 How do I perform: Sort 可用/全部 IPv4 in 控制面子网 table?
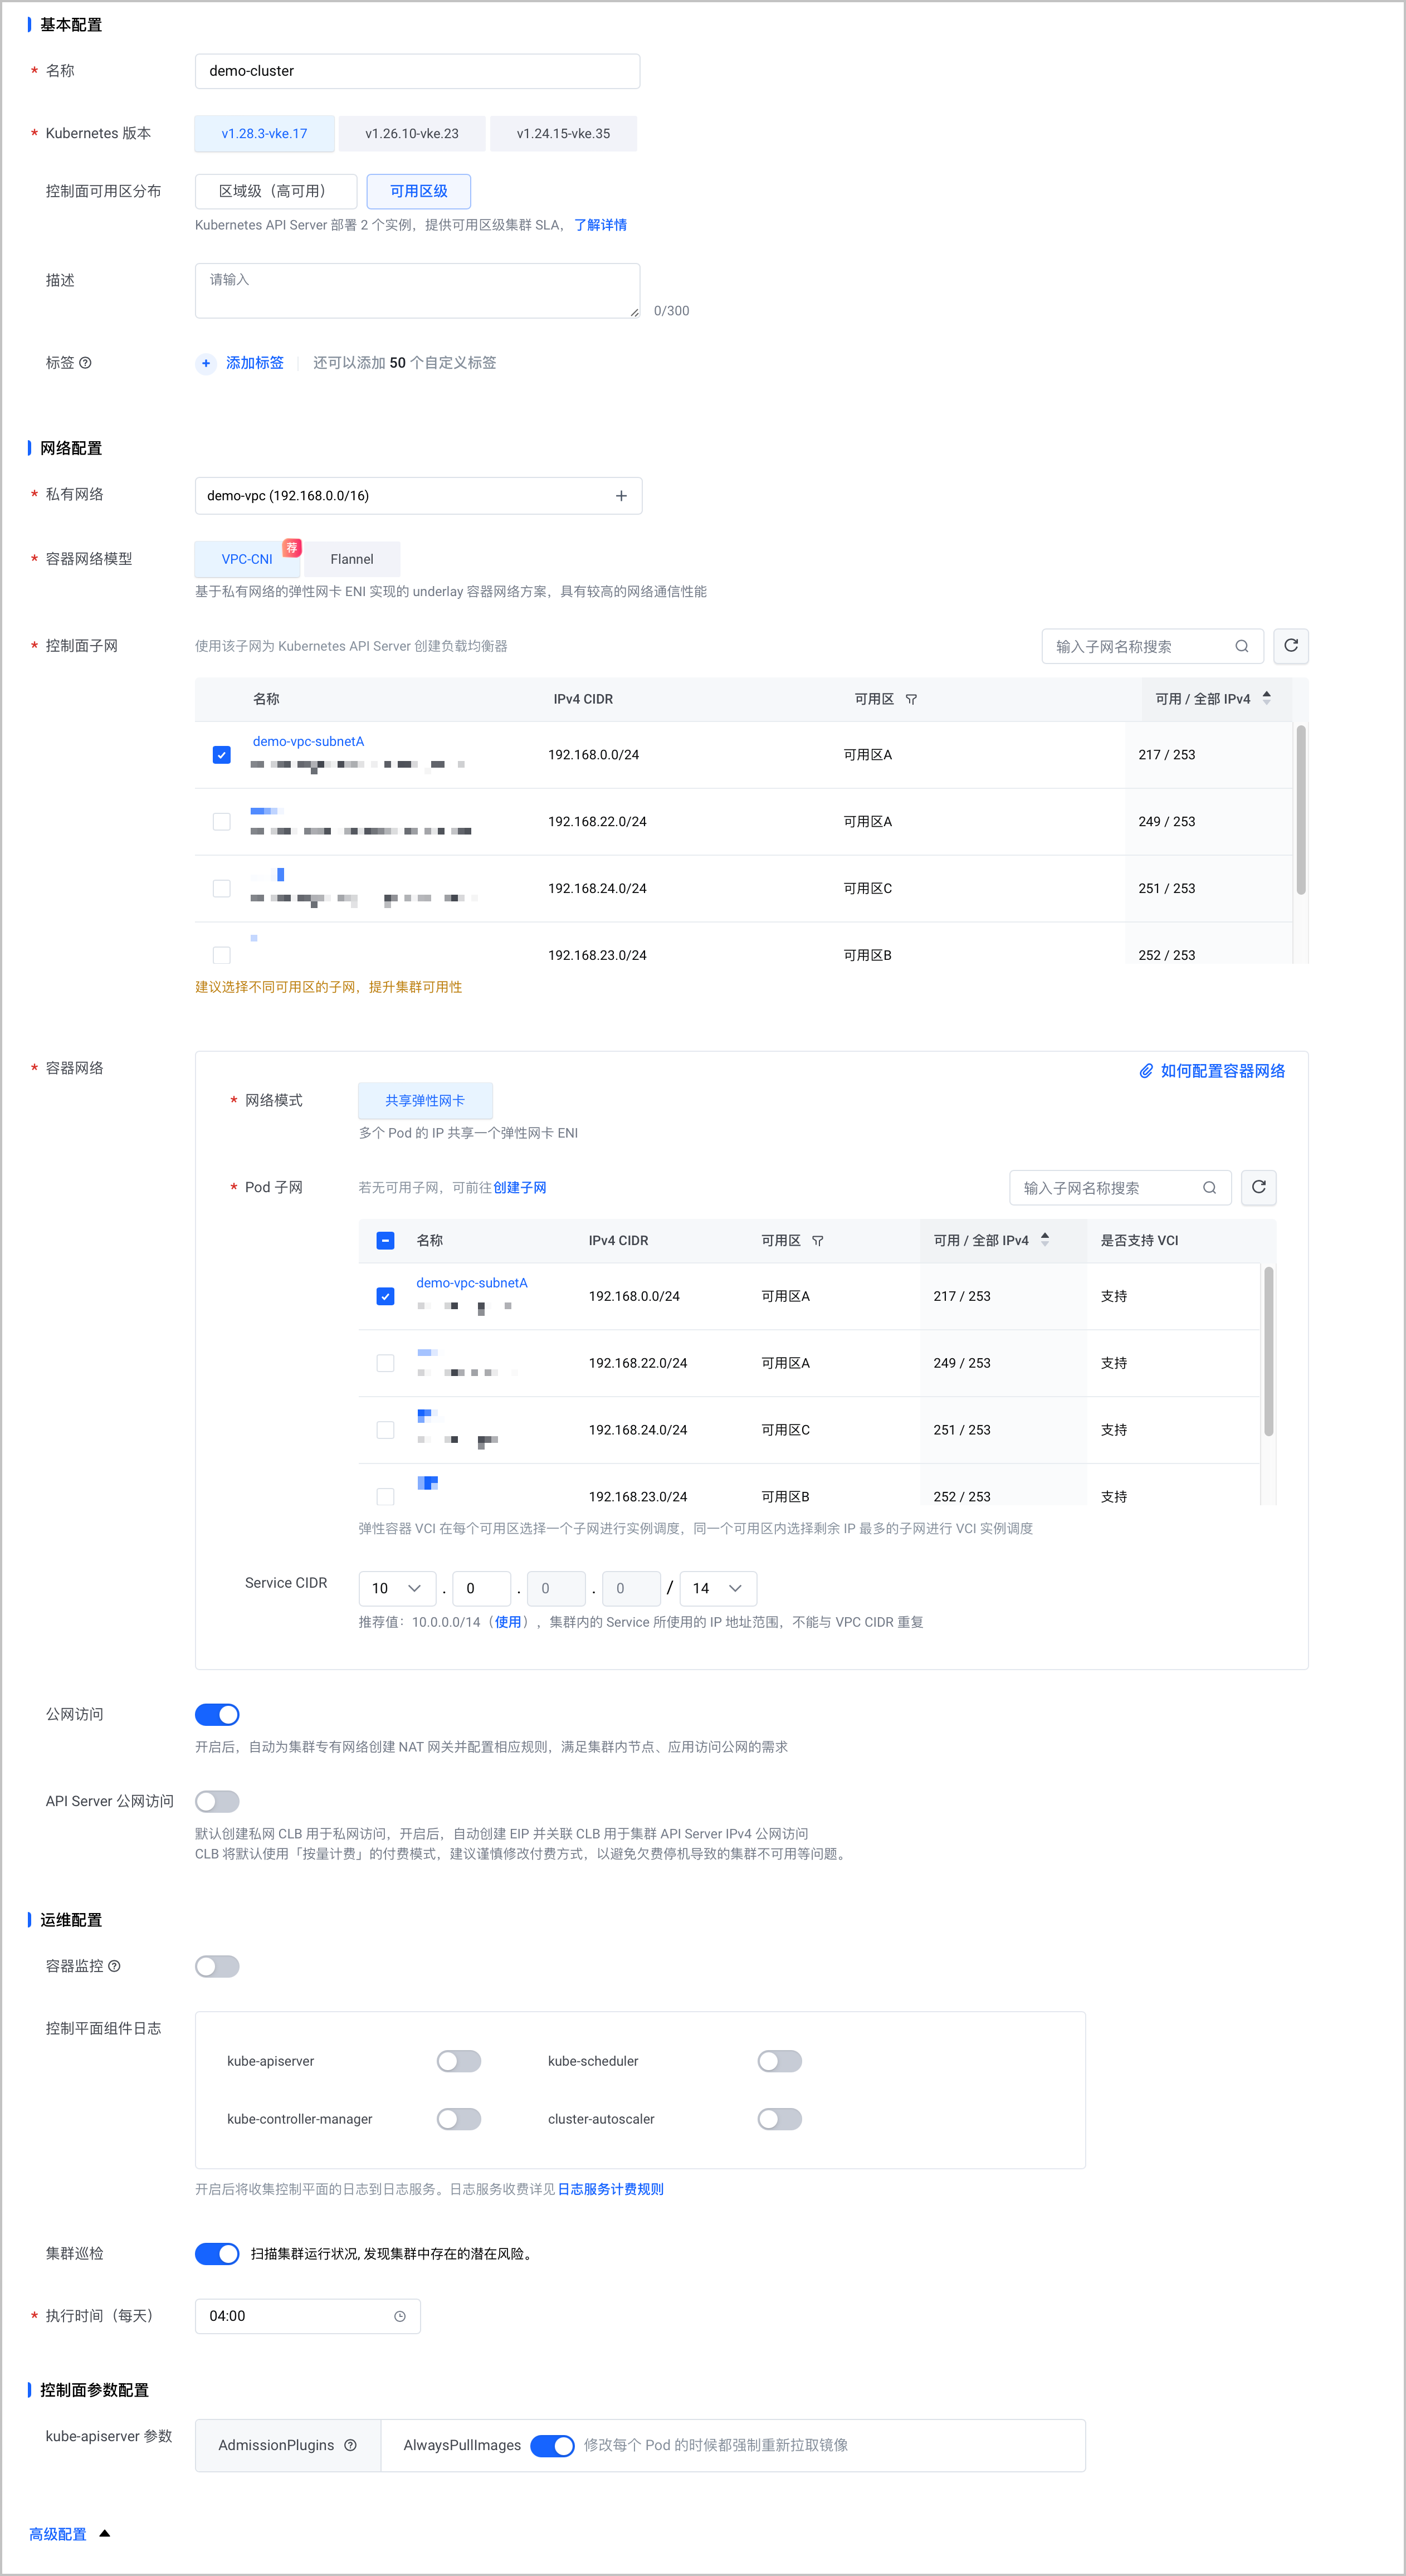(x=1266, y=698)
